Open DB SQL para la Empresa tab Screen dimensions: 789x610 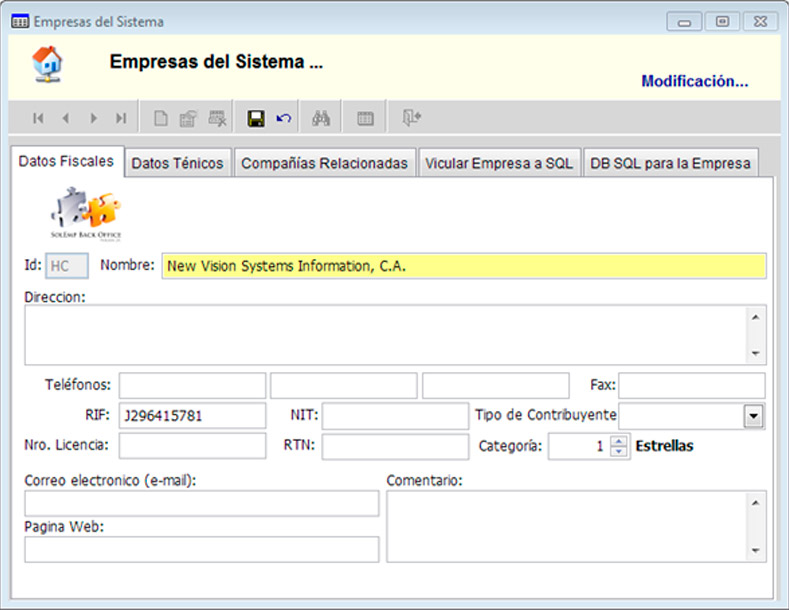tap(670, 163)
